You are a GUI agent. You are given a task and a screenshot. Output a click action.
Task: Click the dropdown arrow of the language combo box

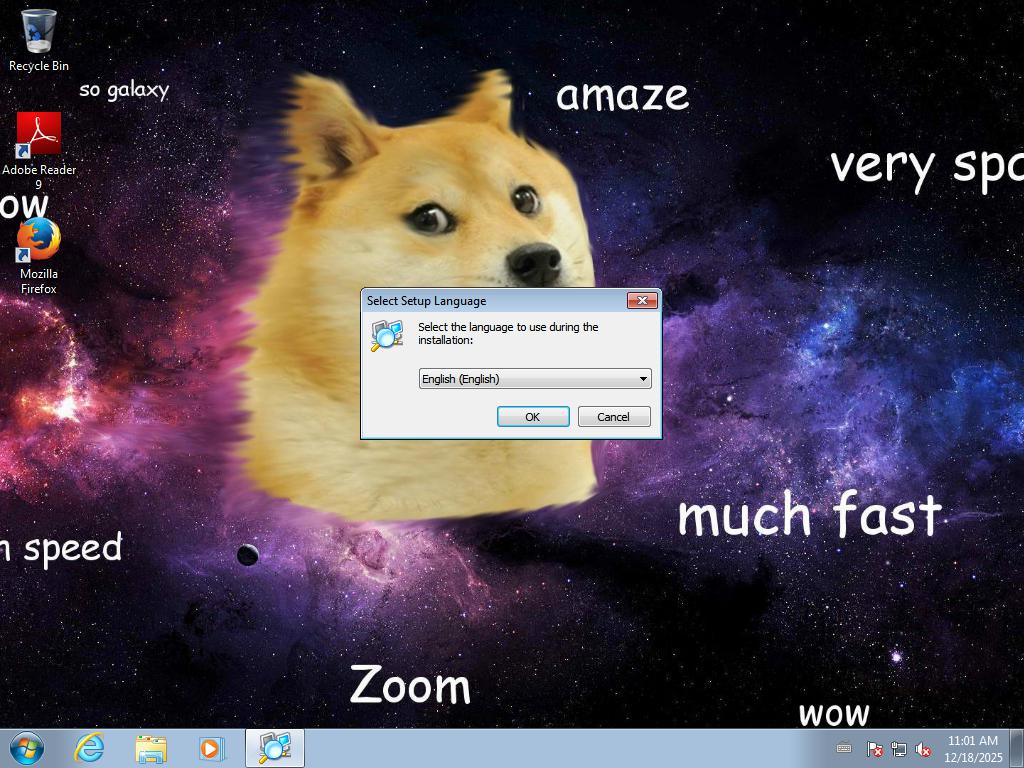[643, 379]
